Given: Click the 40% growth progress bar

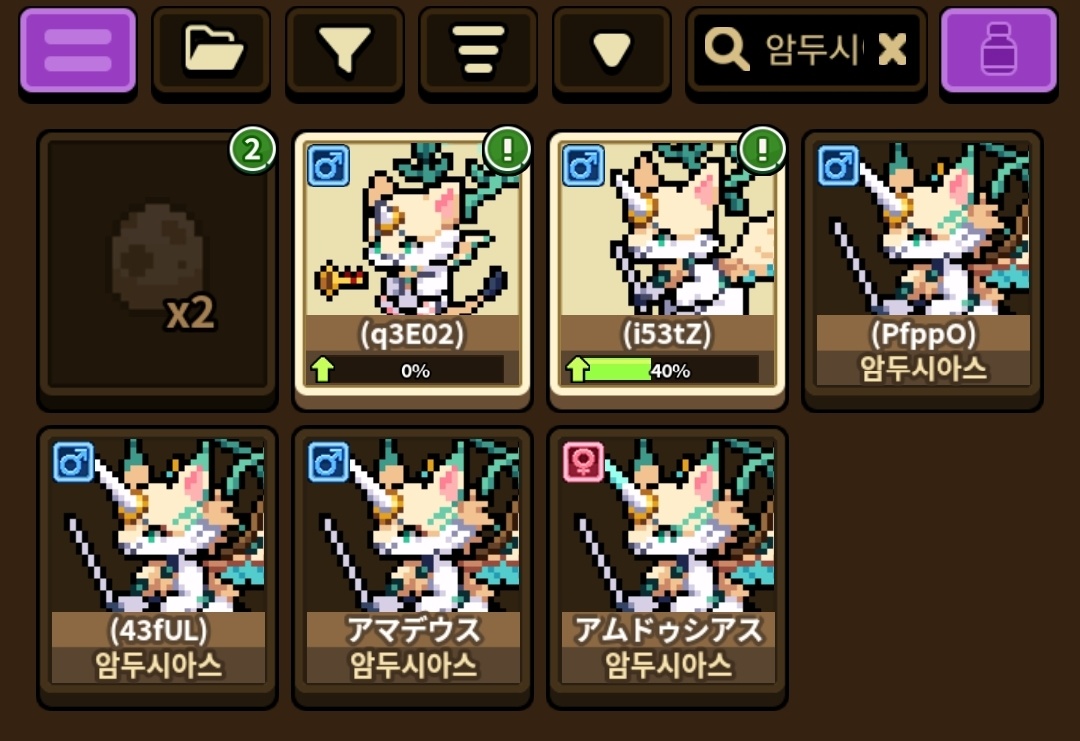Looking at the screenshot, I should point(662,370).
